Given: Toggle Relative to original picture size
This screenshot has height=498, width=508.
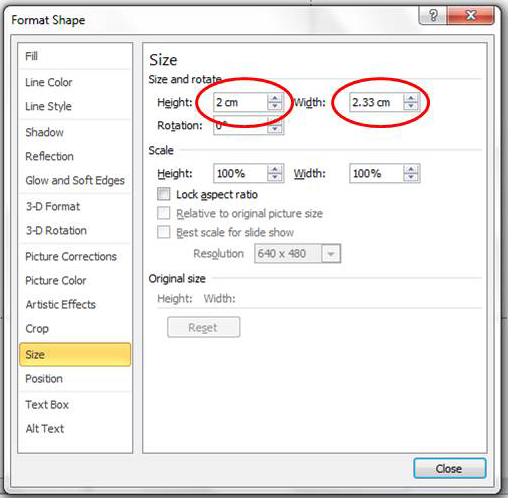Looking at the screenshot, I should point(163,213).
